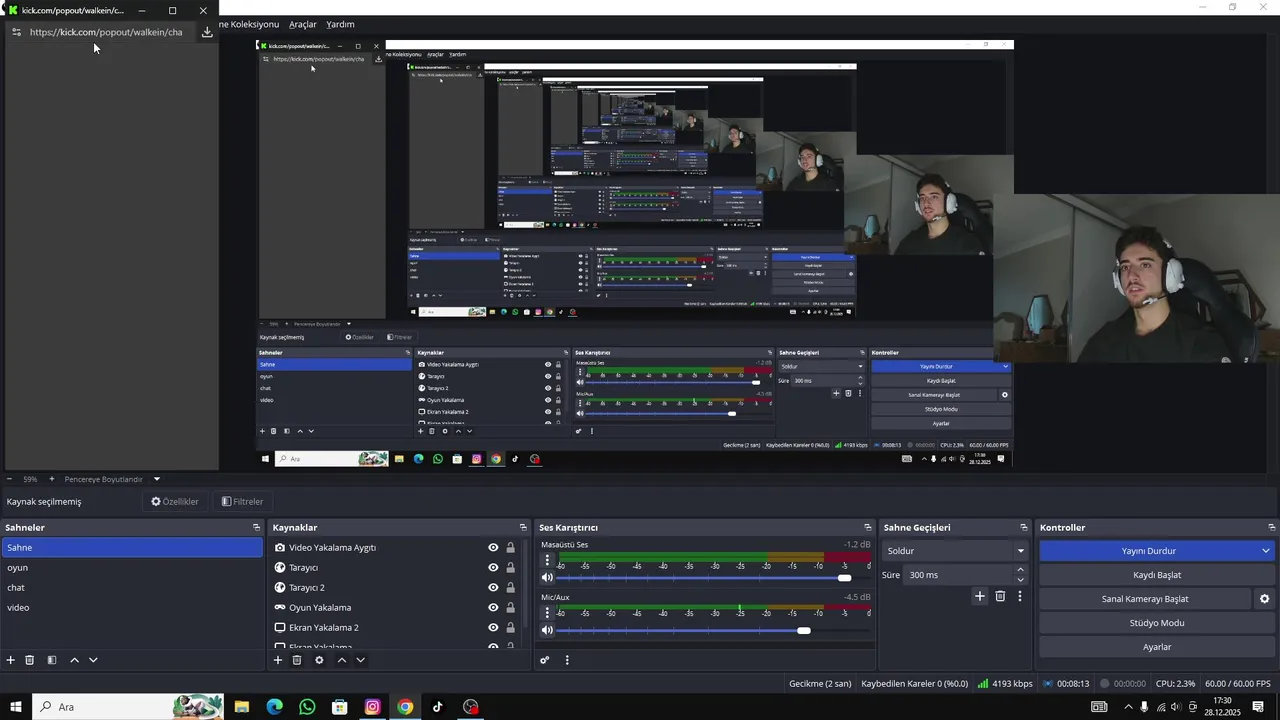Open the Soldur transition dropdown
Screen dimensions: 1280x720
point(955,551)
